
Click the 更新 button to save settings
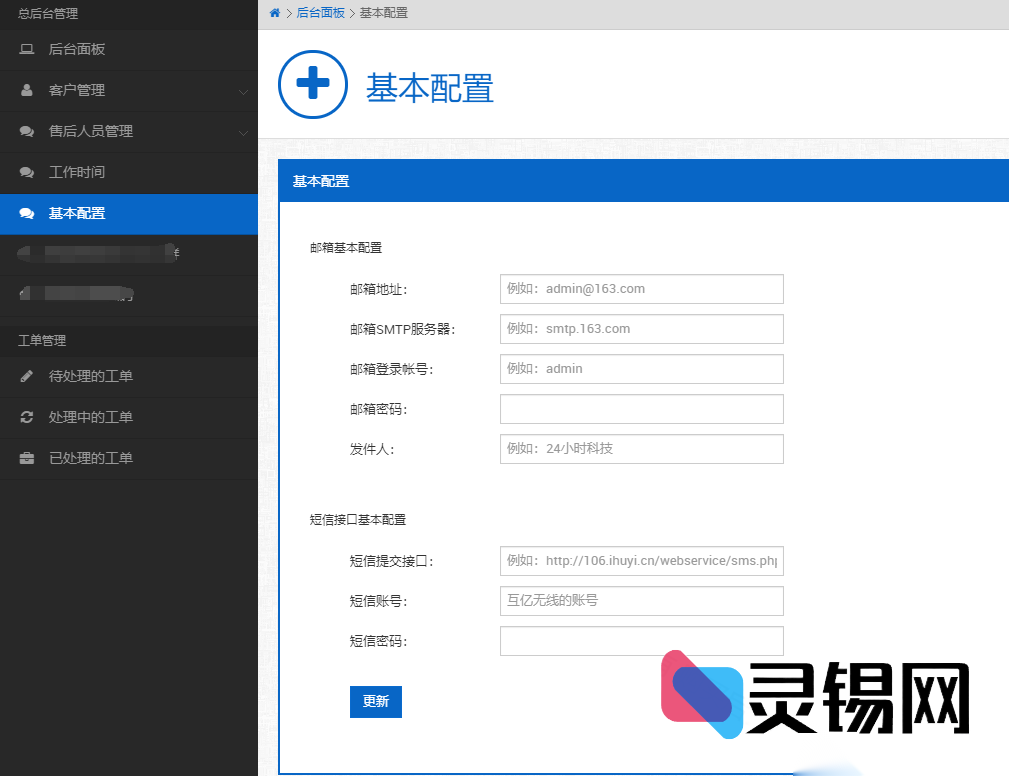click(x=375, y=701)
